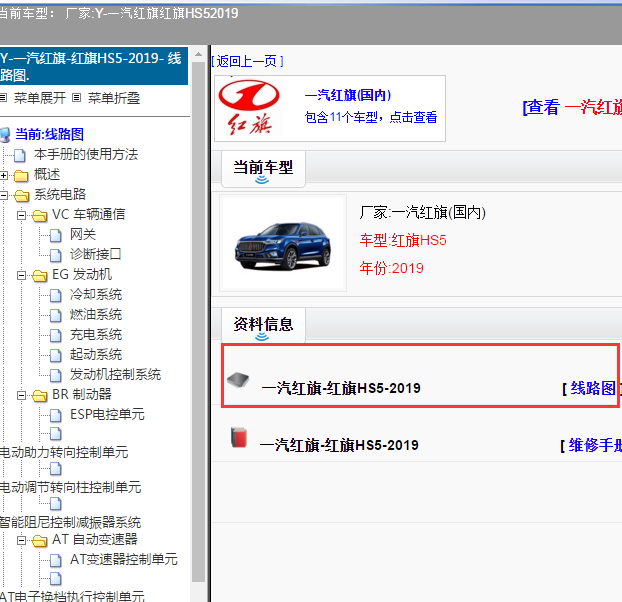Select AT变速器控制单元 in the tree
Image resolution: width=622 pixels, height=602 pixels.
[x=124, y=560]
